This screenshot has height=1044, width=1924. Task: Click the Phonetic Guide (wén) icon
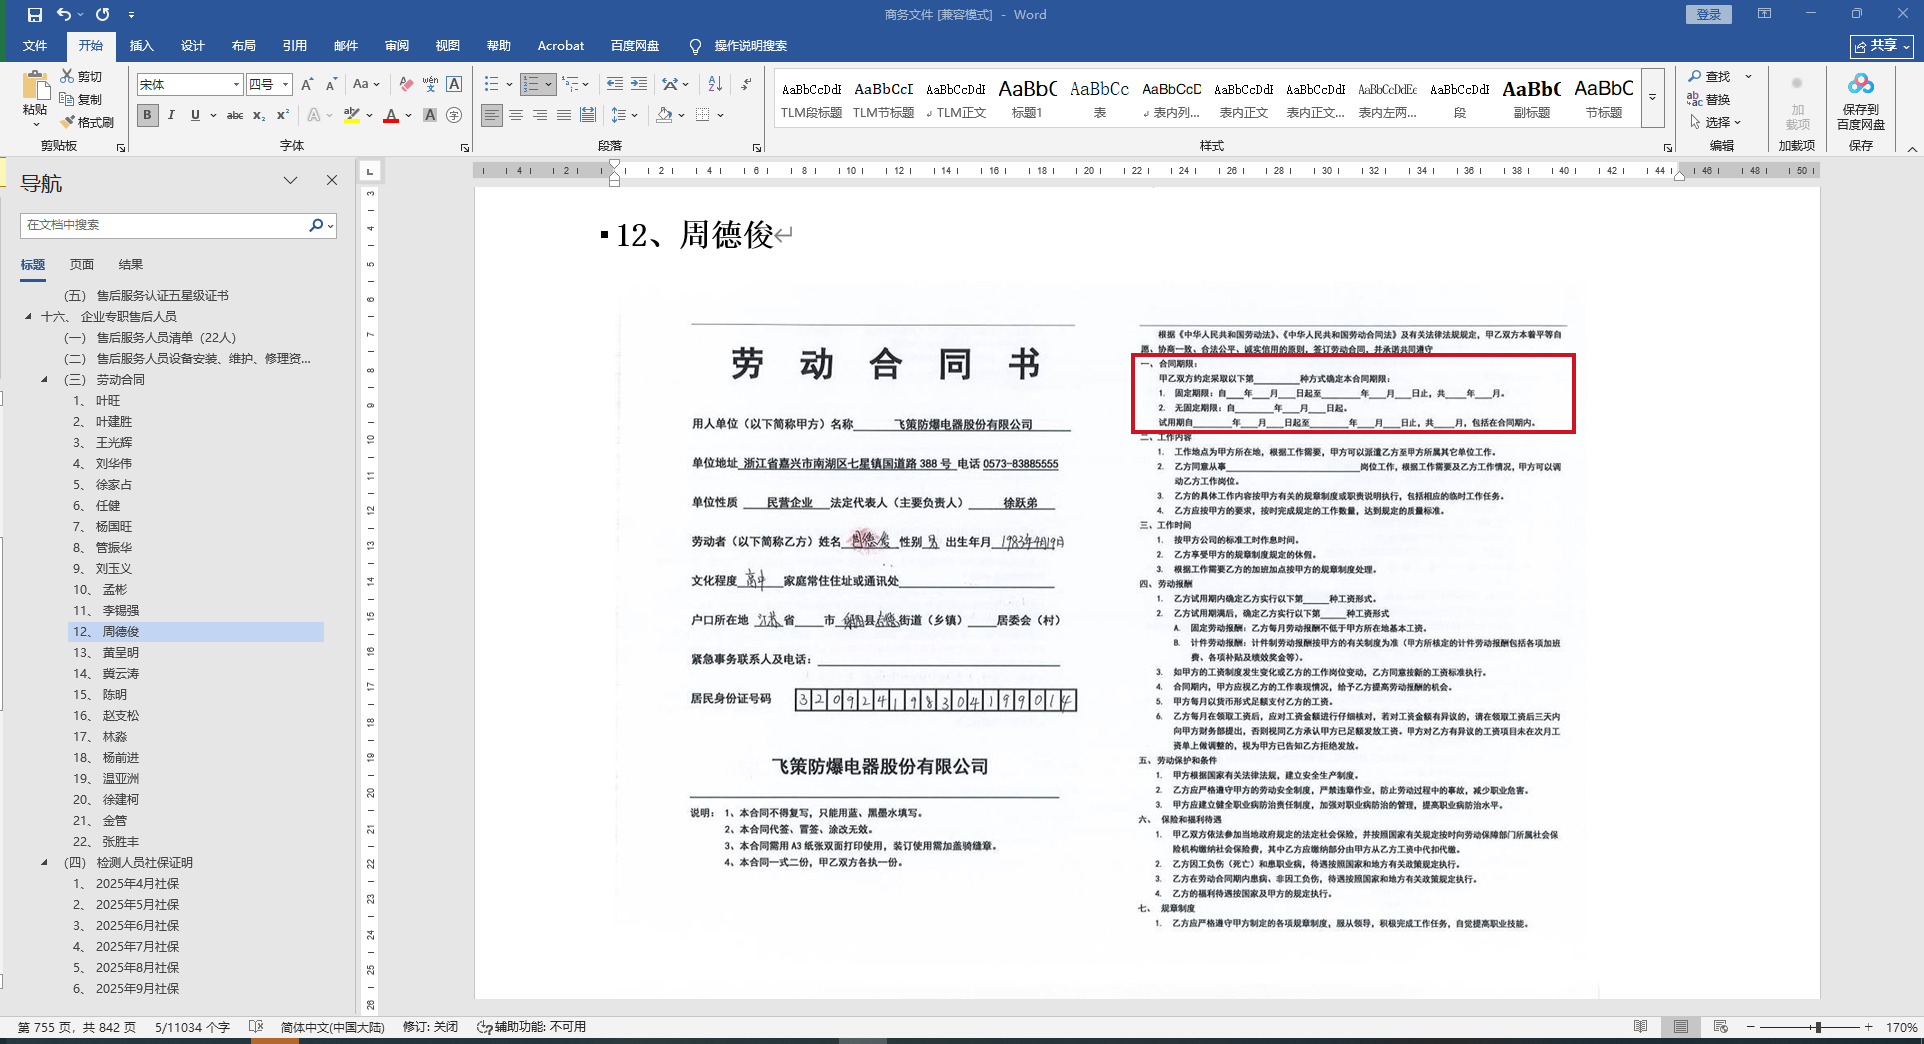point(430,85)
